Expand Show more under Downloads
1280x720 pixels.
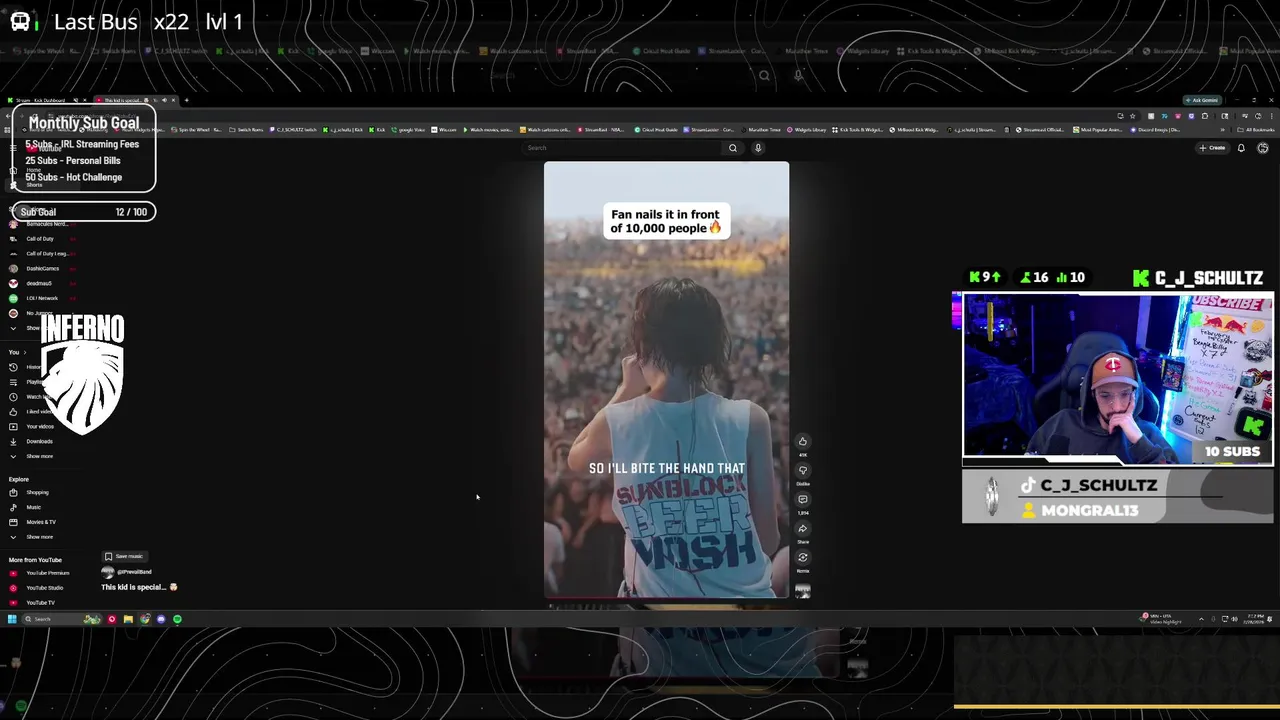(39, 457)
